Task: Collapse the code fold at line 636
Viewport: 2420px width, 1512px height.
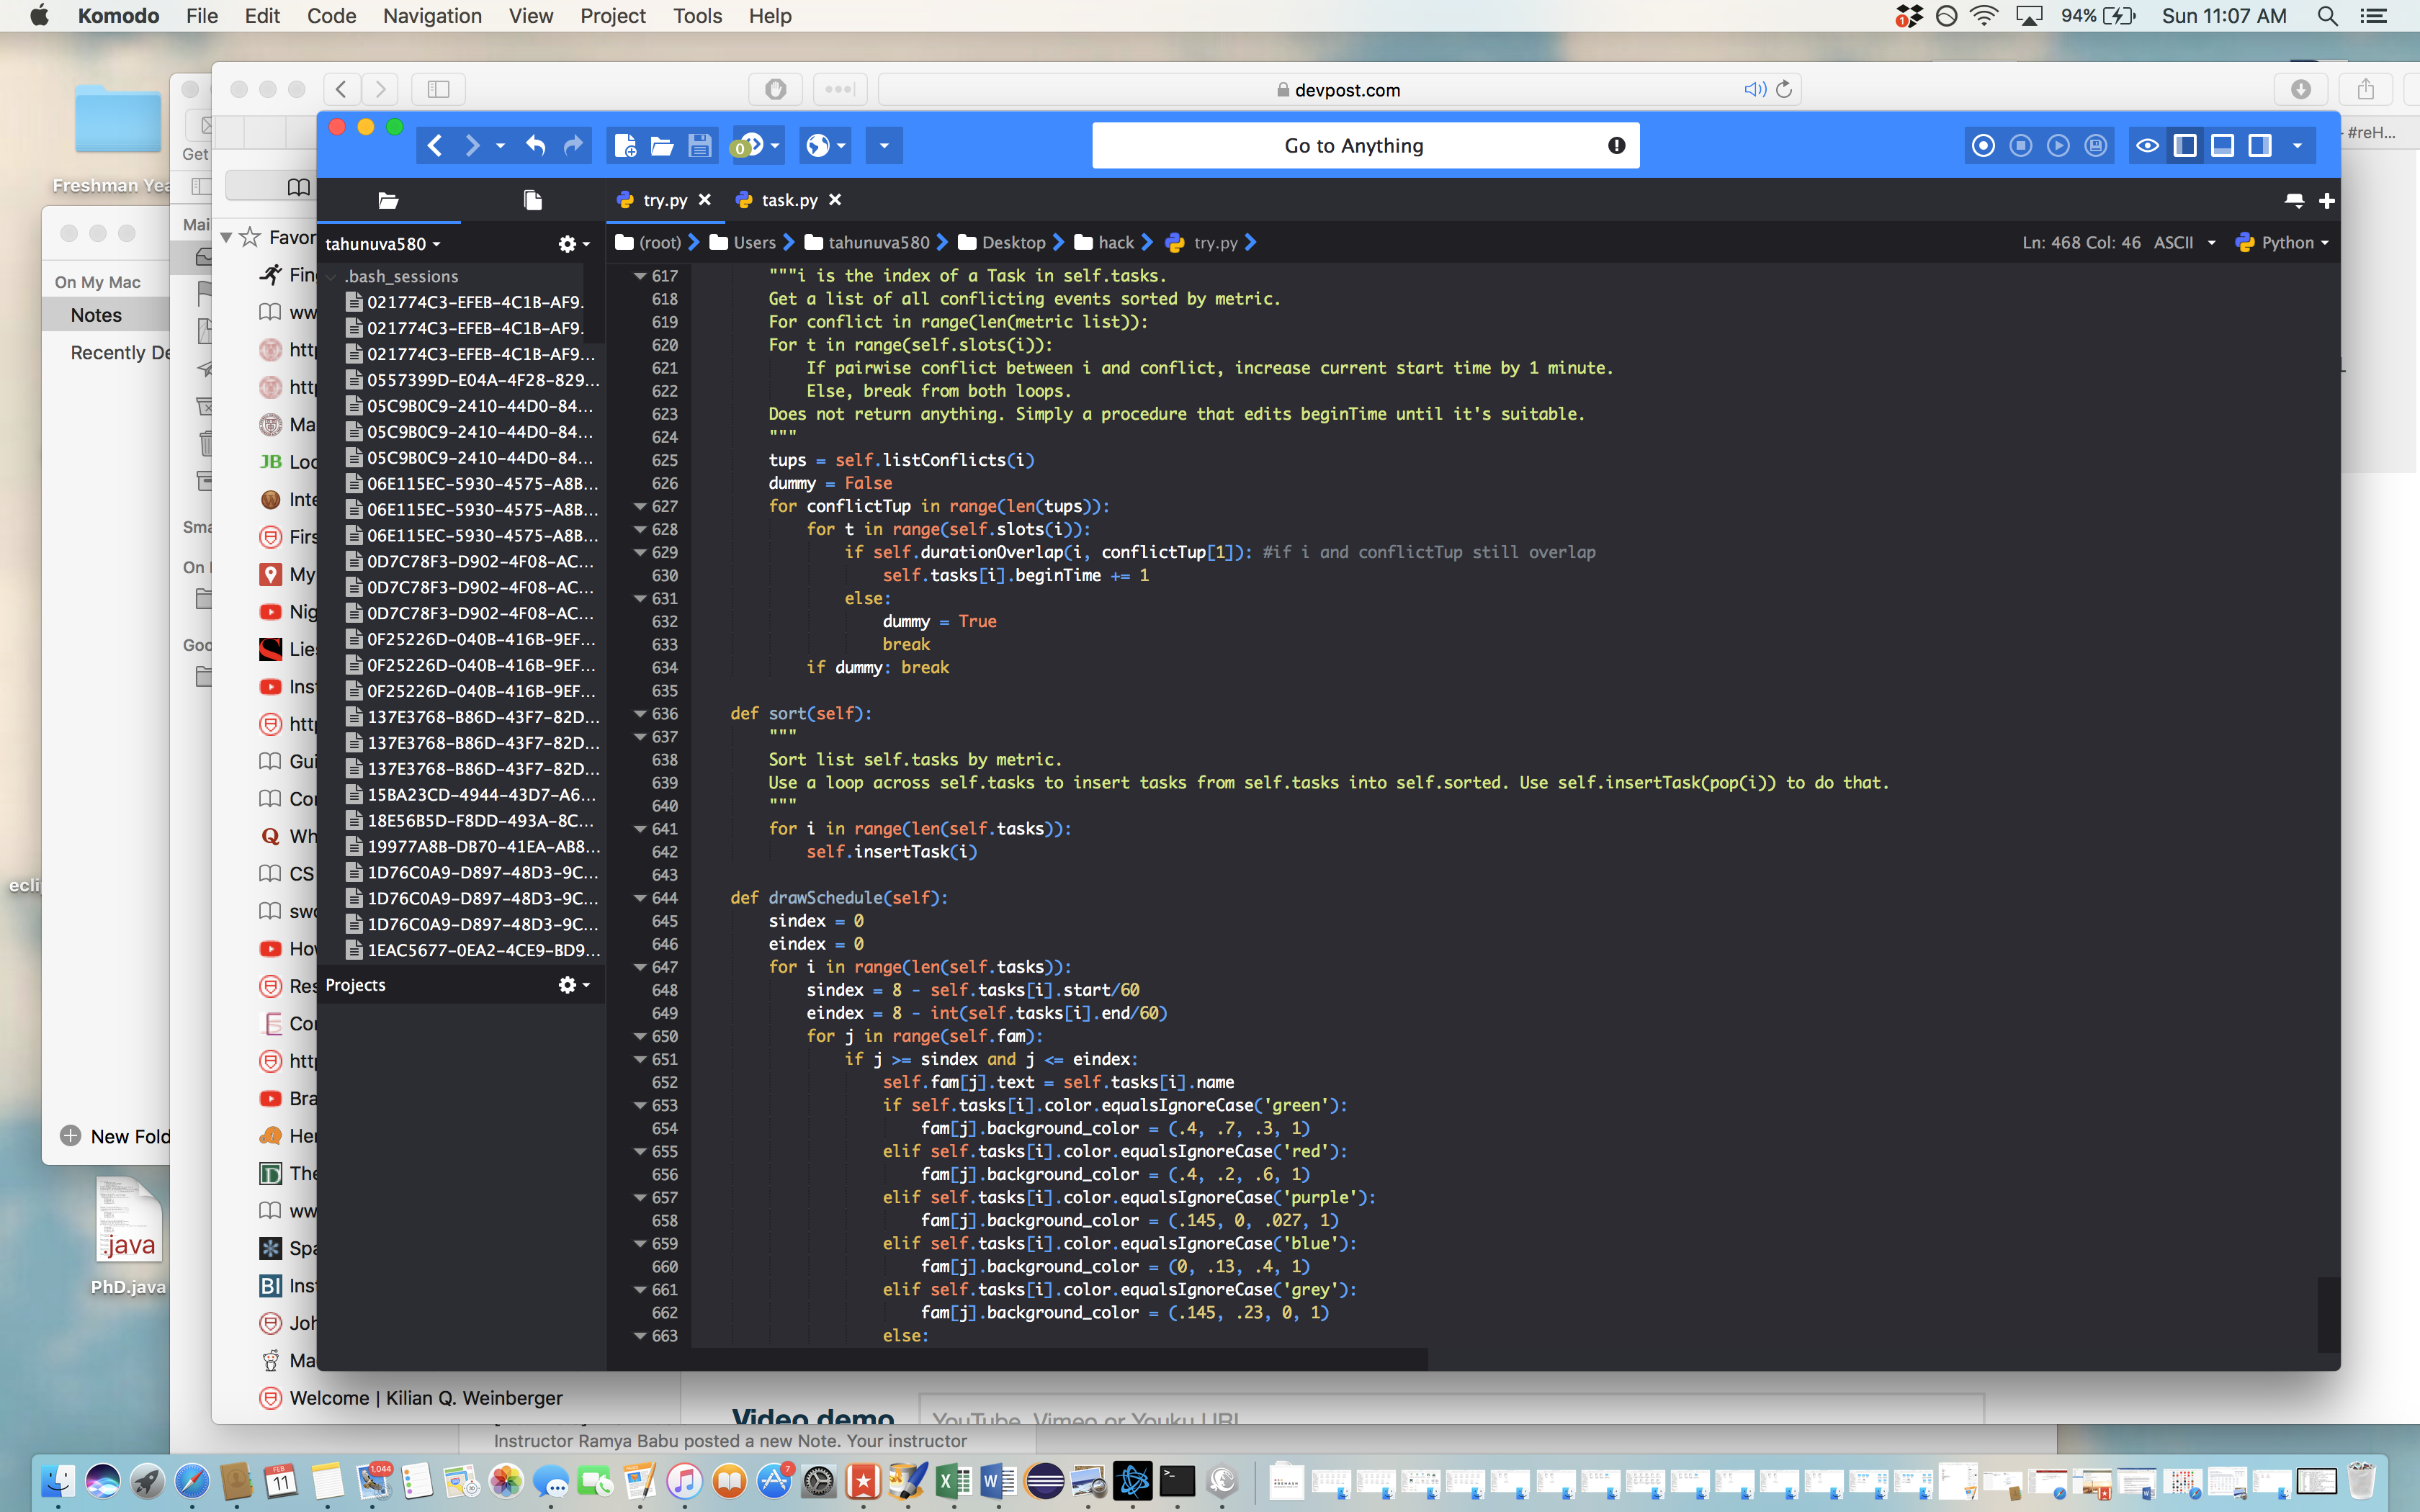Action: (640, 713)
